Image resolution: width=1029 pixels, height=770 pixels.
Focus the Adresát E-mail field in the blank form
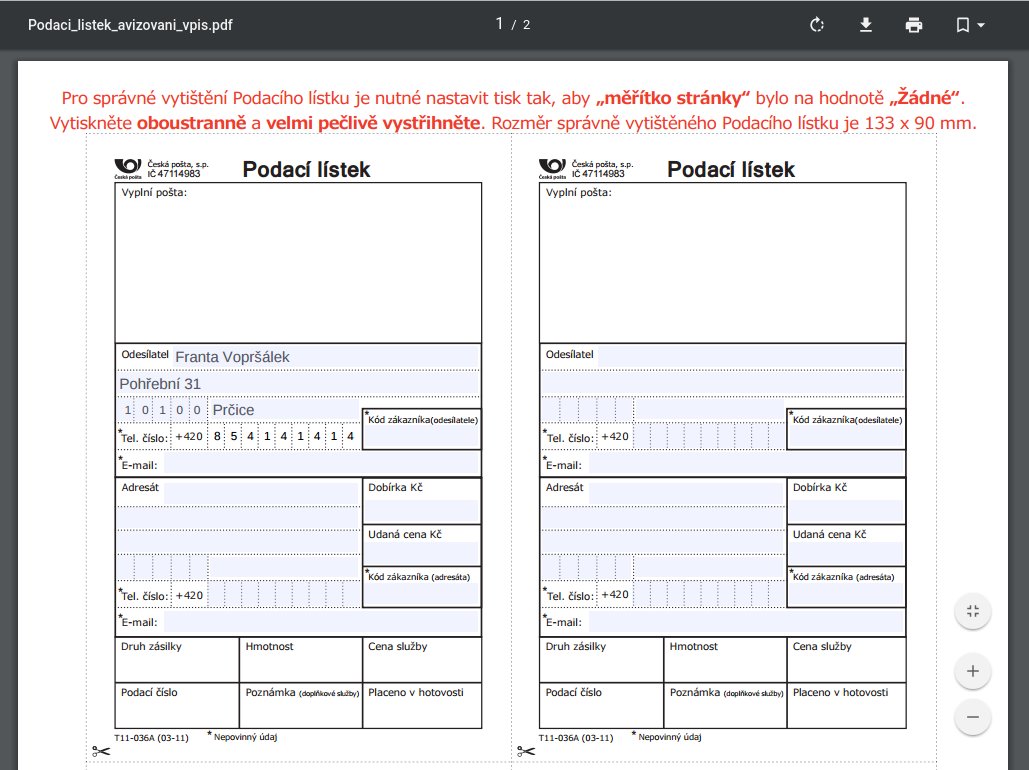tap(746, 622)
